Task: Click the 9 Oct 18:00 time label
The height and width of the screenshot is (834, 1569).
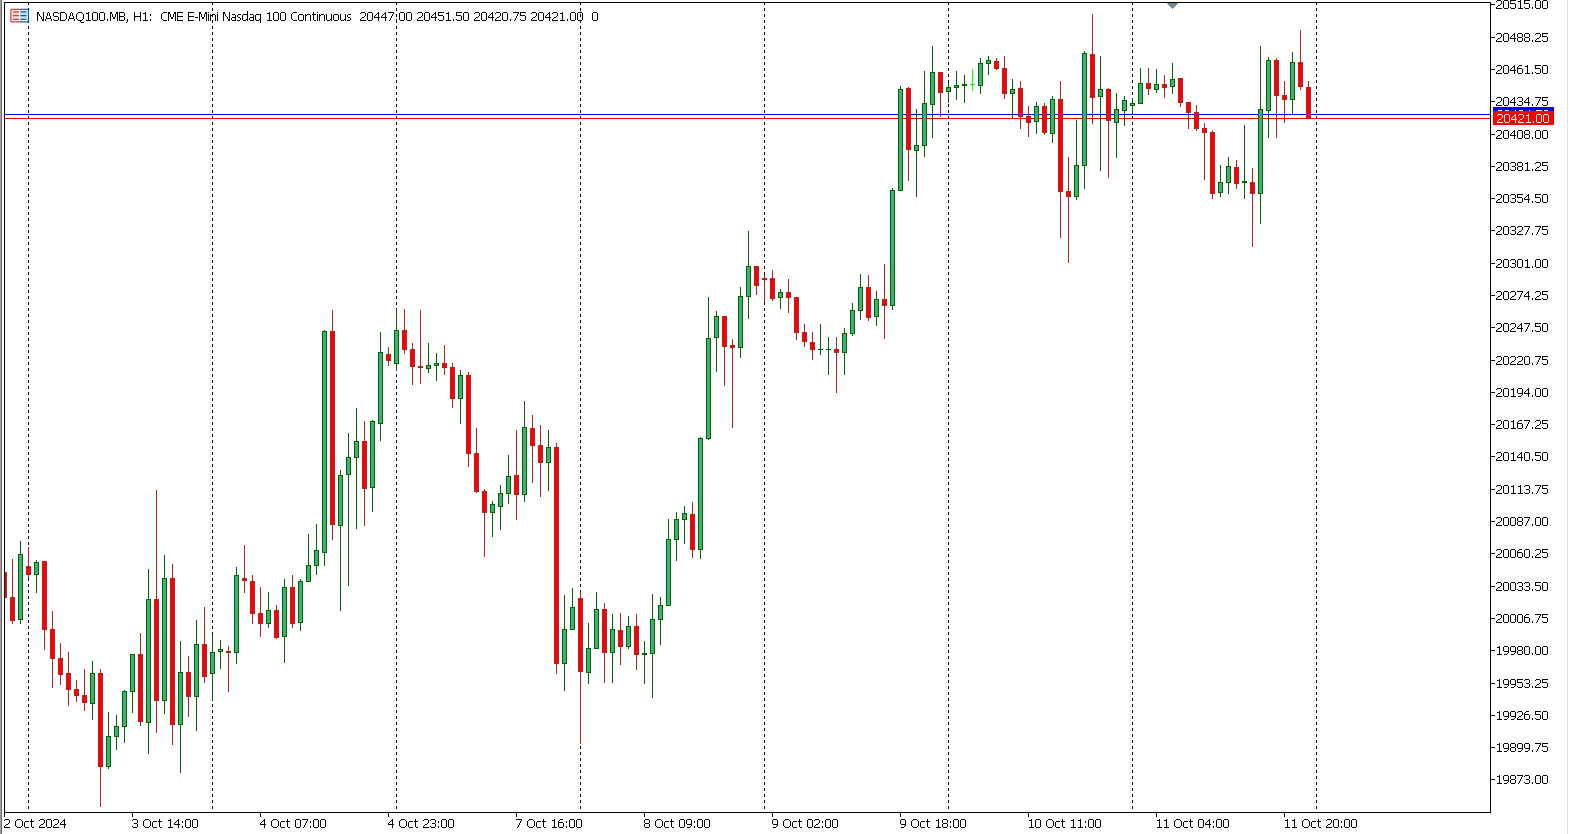Action: 933,824
